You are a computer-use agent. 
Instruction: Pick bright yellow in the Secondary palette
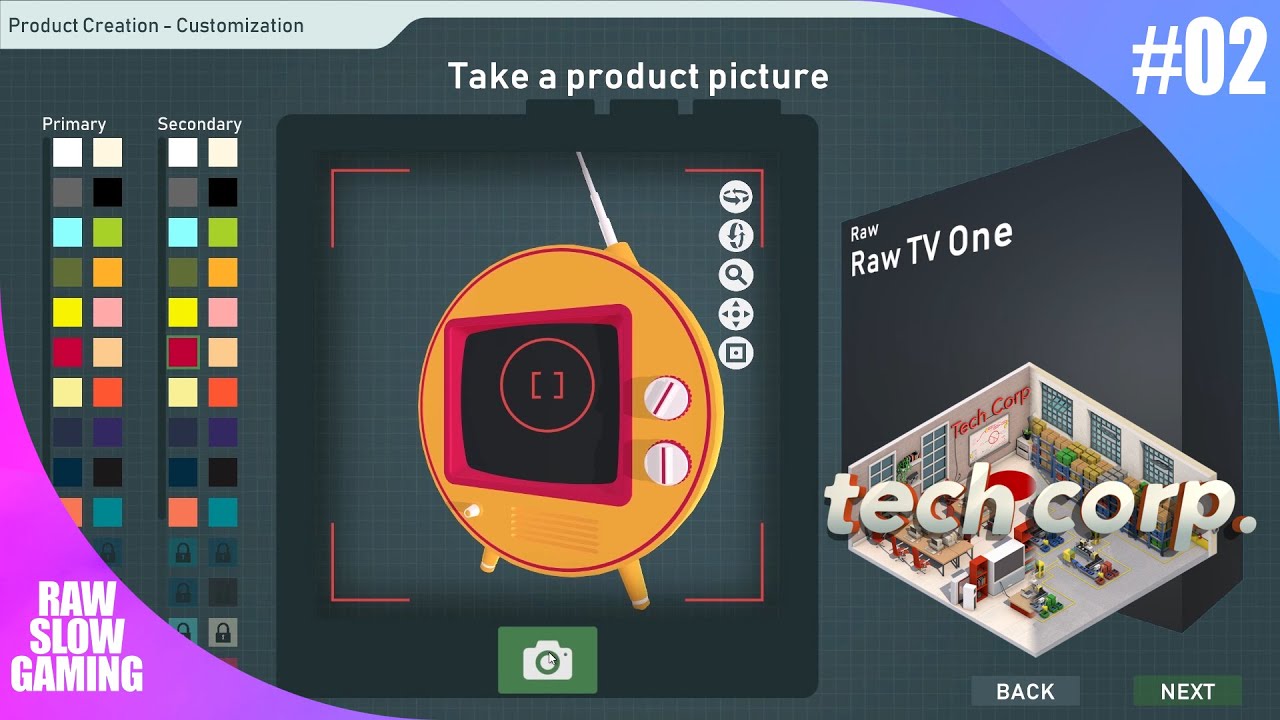click(x=183, y=312)
